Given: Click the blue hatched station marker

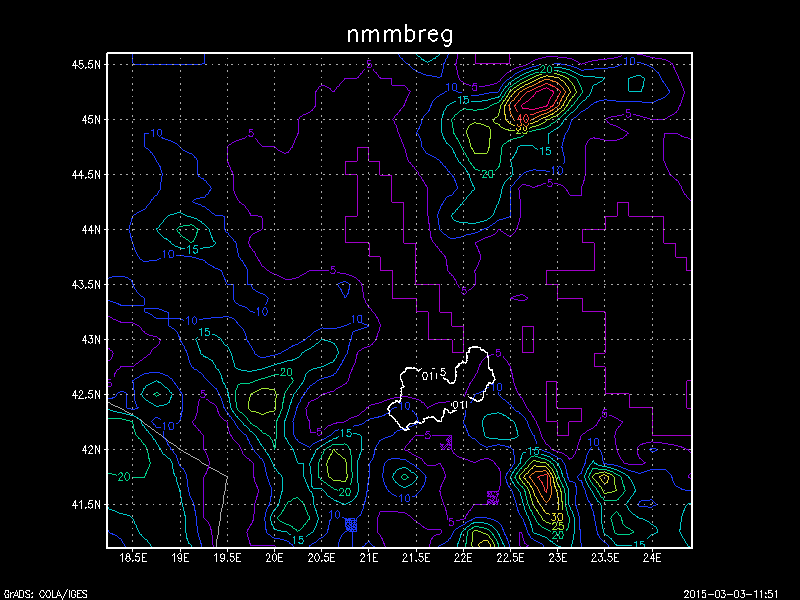Looking at the screenshot, I should [351, 524].
